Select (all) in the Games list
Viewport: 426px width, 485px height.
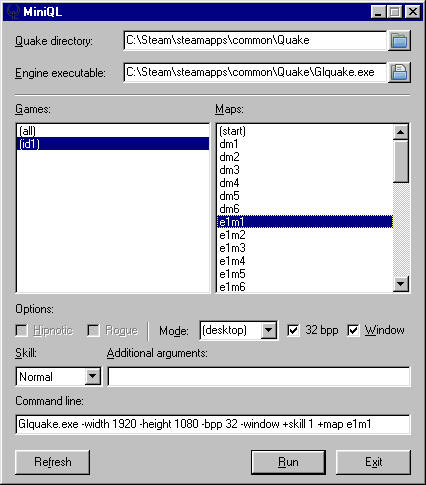click(x=113, y=131)
